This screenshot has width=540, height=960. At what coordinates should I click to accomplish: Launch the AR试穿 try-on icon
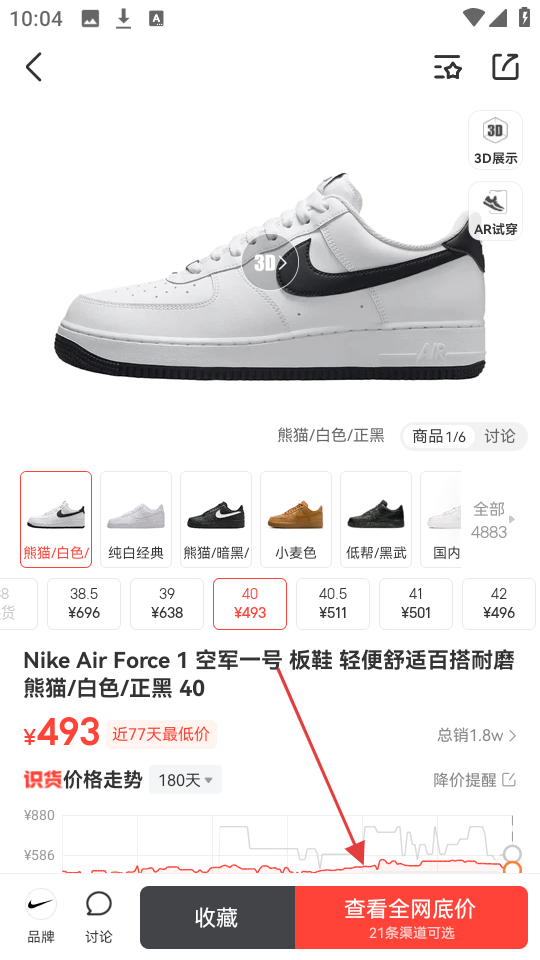coord(495,211)
